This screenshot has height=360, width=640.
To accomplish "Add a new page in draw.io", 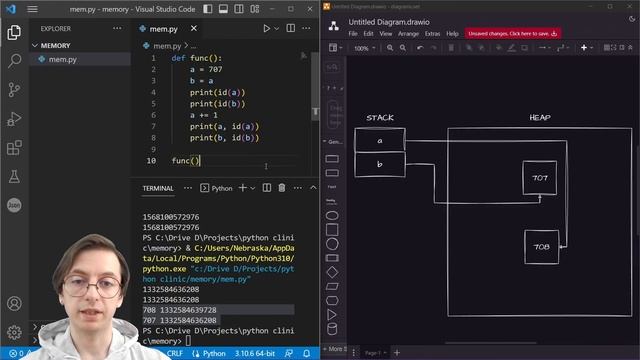I will click(x=397, y=352).
